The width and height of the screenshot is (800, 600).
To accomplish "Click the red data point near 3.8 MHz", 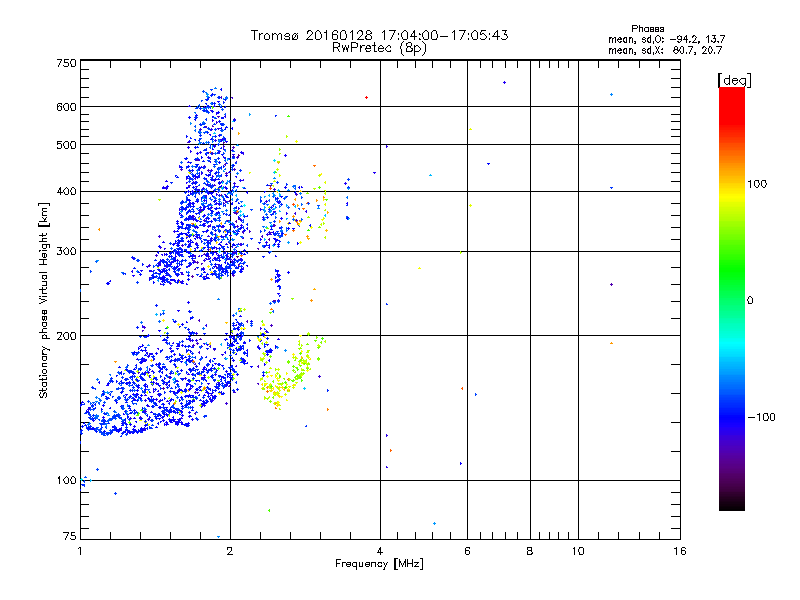I will 366,97.
